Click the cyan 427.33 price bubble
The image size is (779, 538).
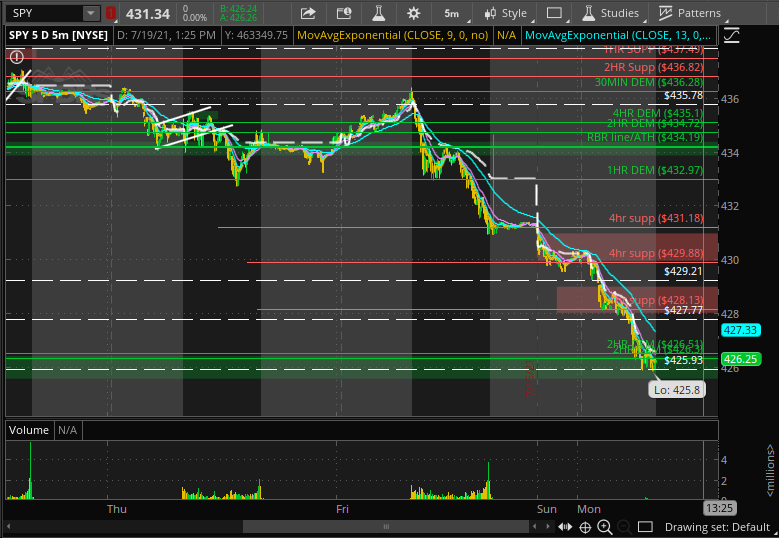pyautogui.click(x=740, y=330)
